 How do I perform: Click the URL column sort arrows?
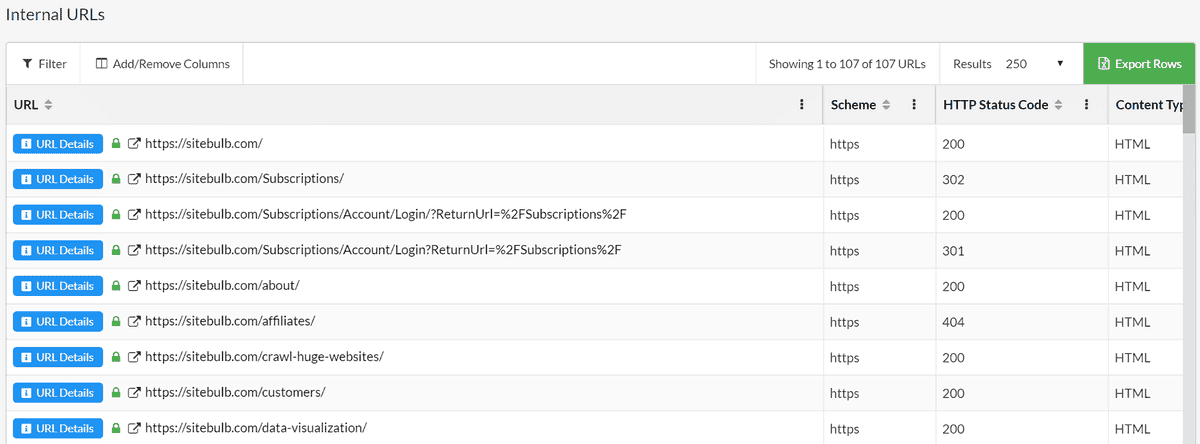click(x=48, y=105)
